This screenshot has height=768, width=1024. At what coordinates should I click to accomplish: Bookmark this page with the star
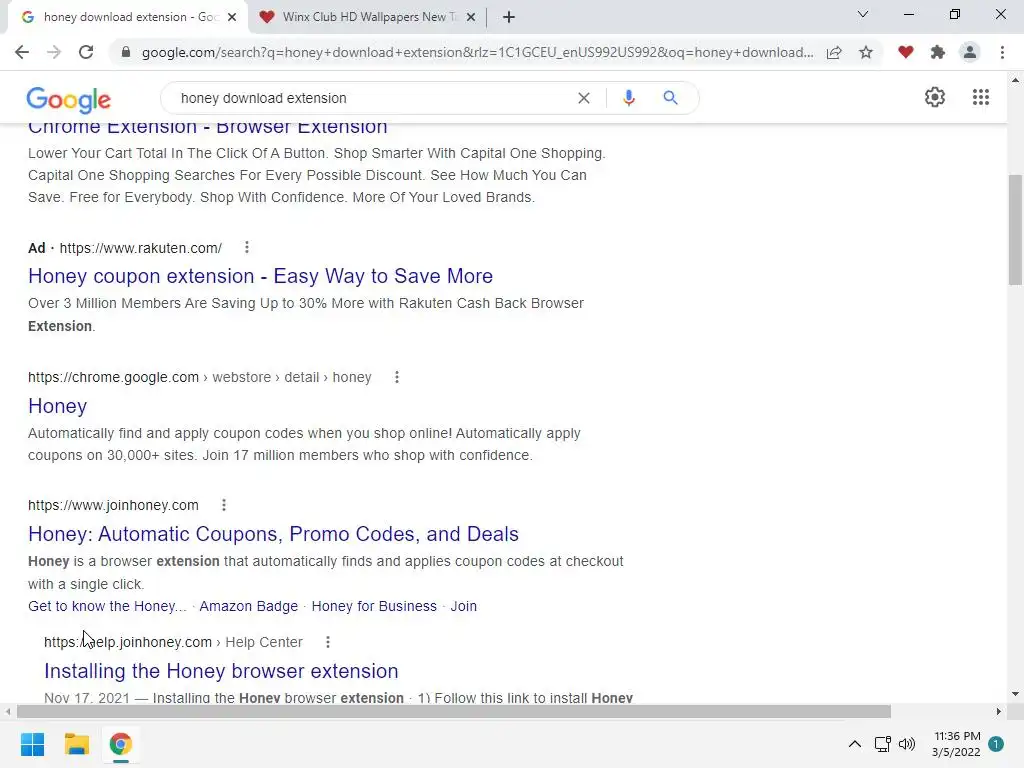point(866,52)
